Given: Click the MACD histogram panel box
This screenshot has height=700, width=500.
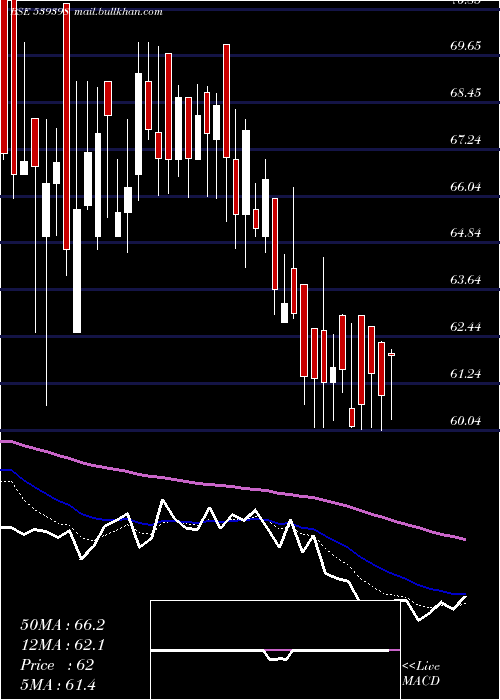Looking at the screenshot, I should (275, 650).
